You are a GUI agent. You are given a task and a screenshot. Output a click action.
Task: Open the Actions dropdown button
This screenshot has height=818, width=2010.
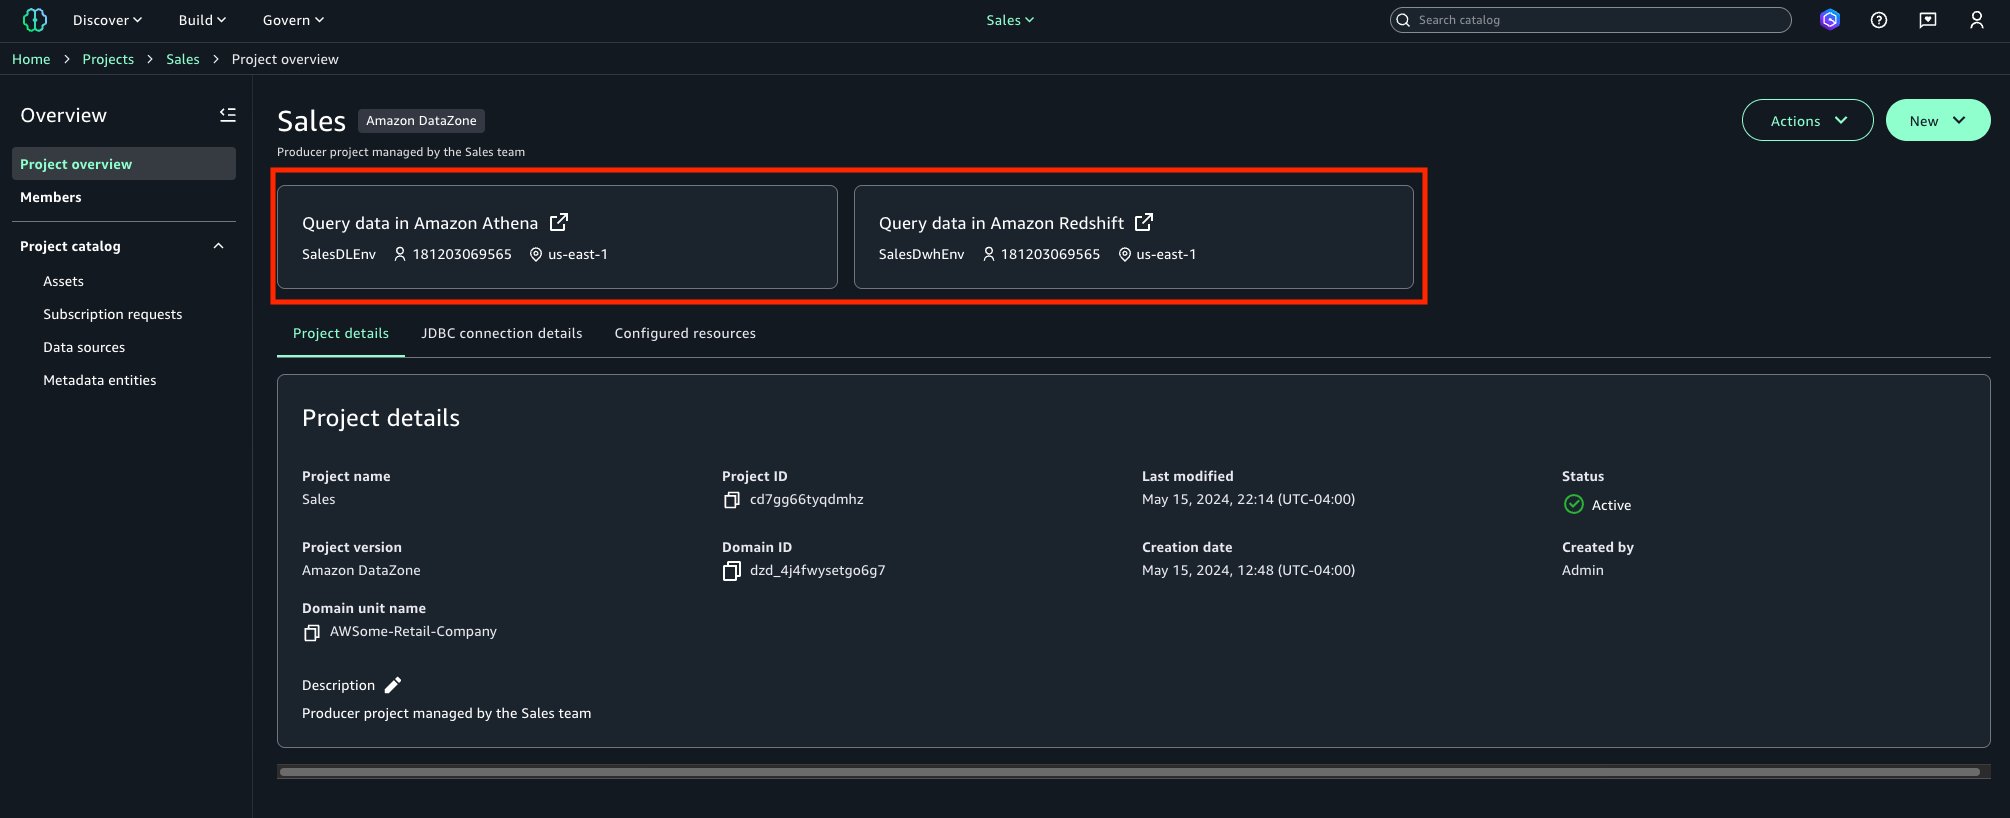(1808, 120)
